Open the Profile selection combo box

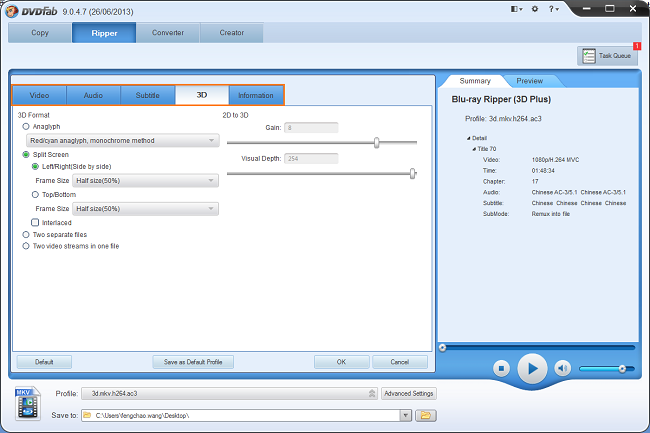point(229,393)
